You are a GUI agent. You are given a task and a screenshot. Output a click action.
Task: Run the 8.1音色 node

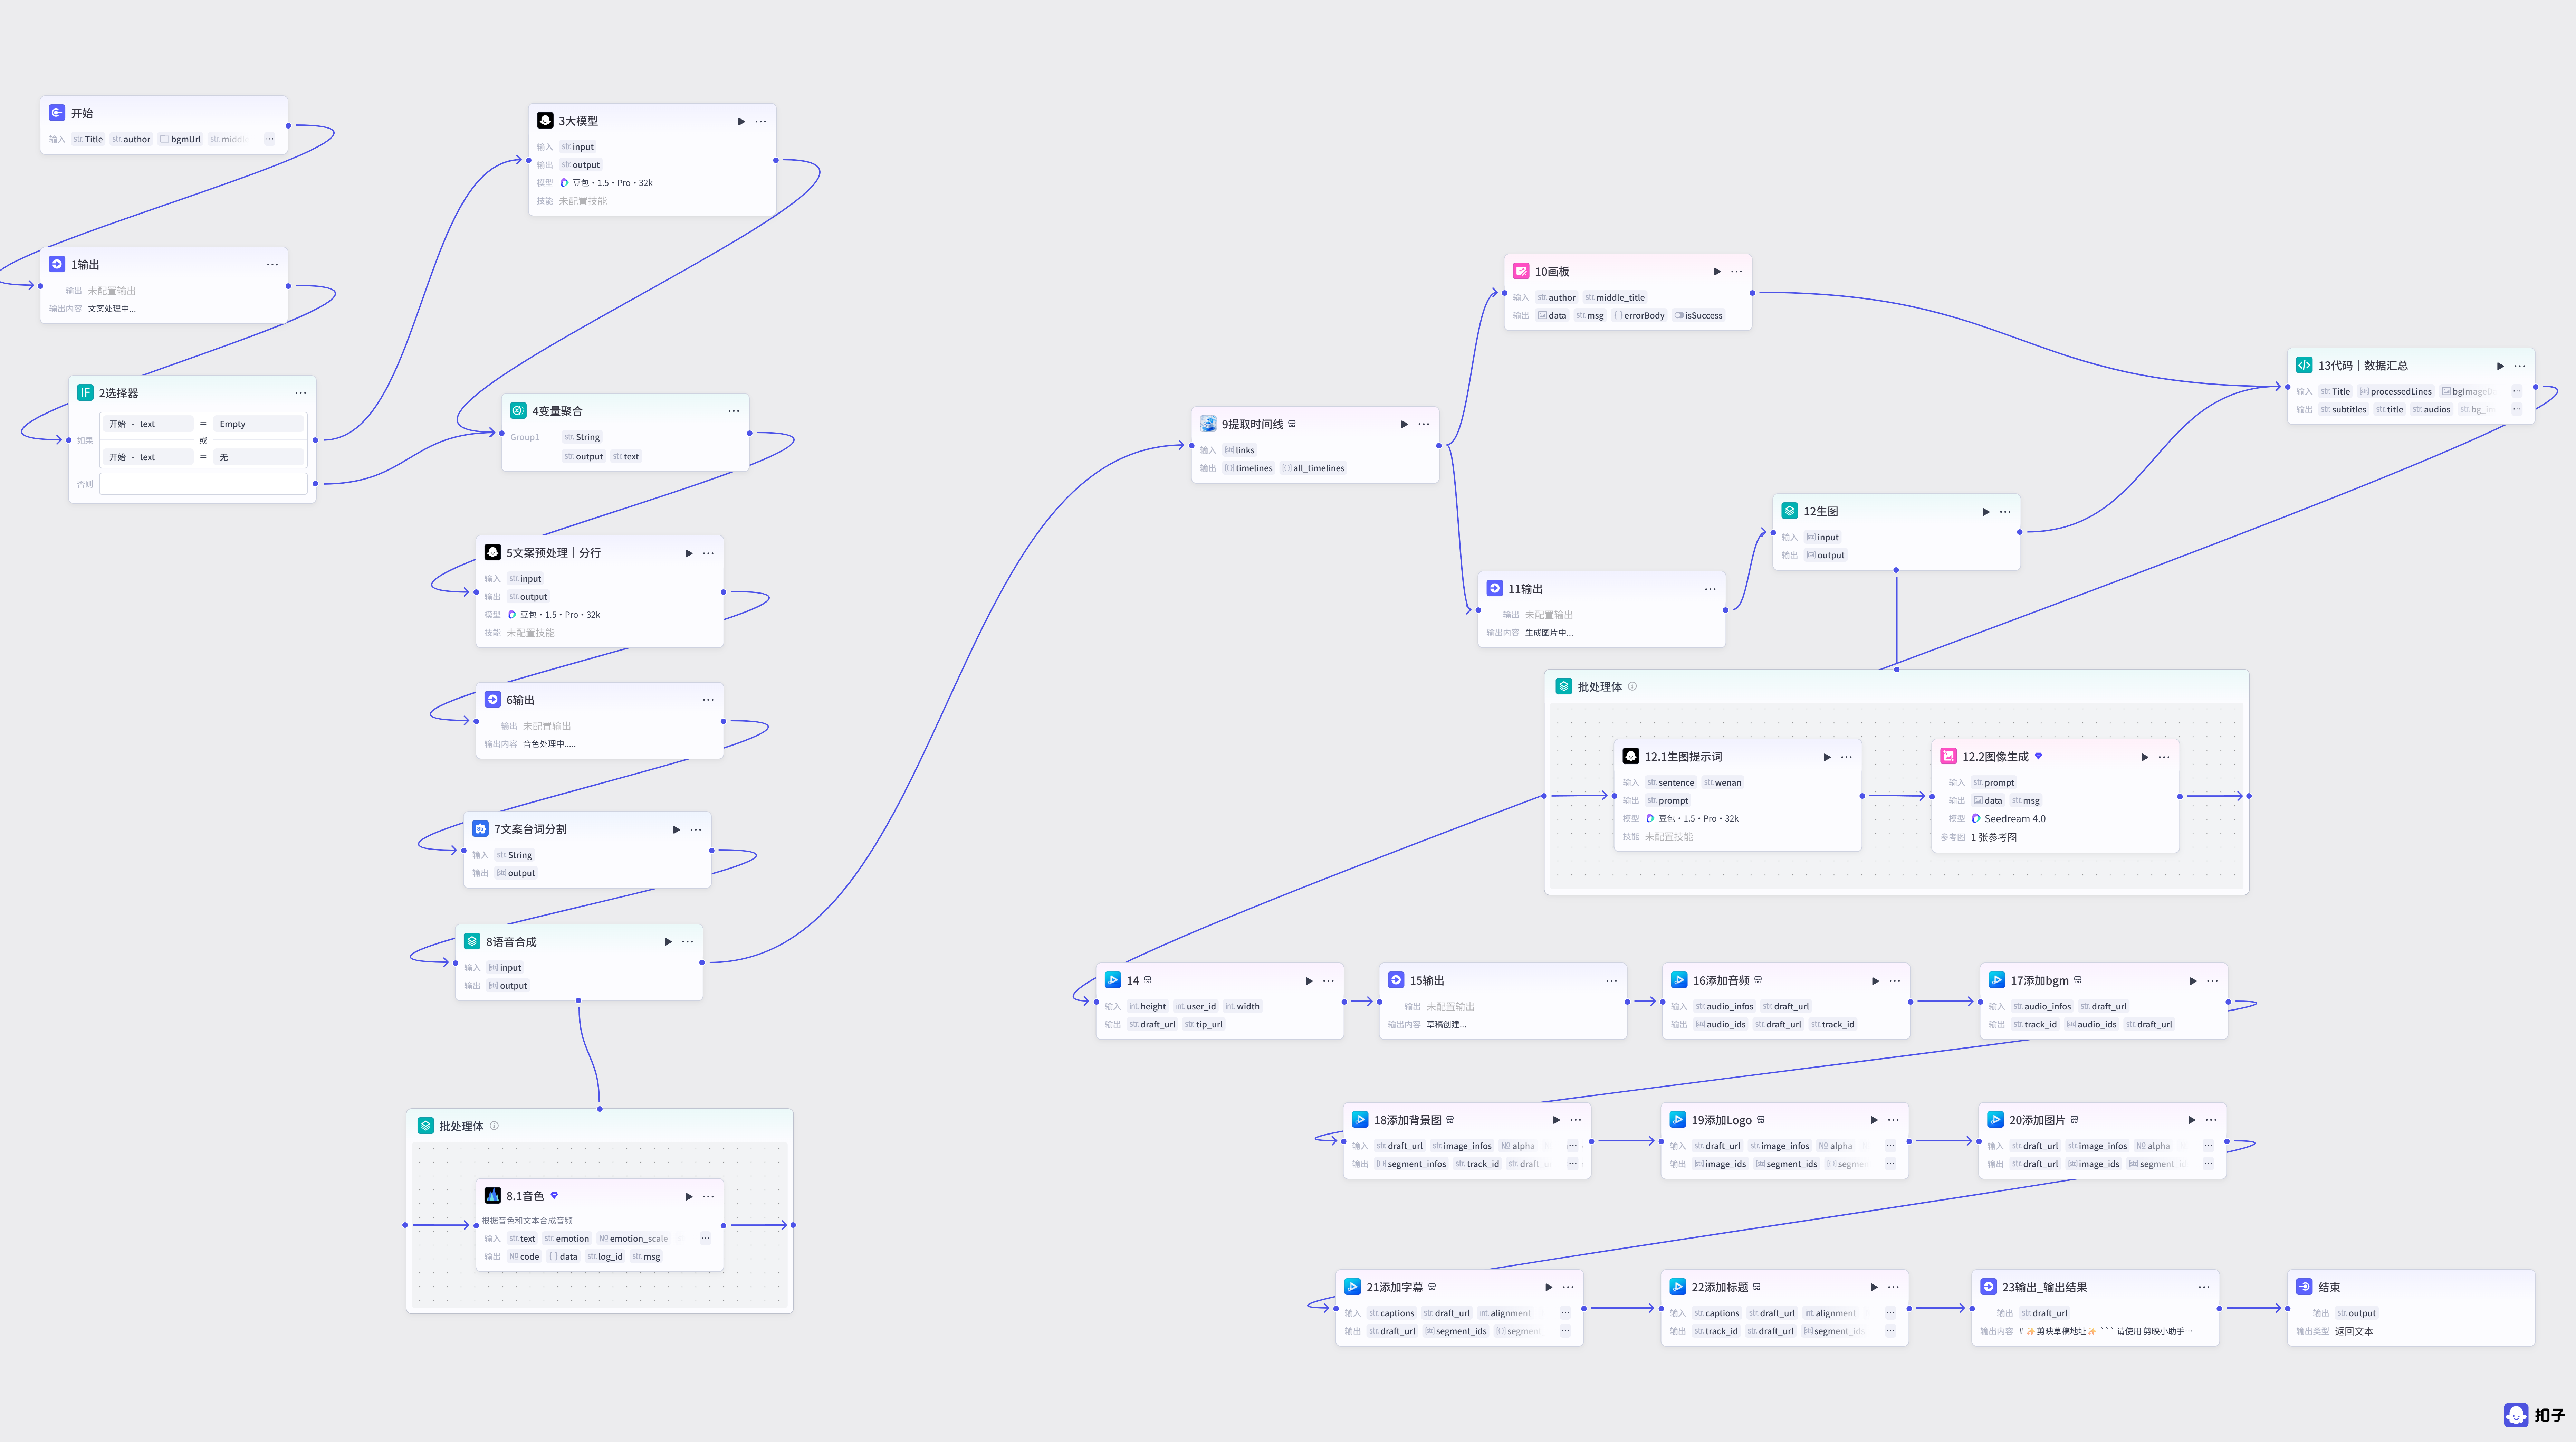689,1196
